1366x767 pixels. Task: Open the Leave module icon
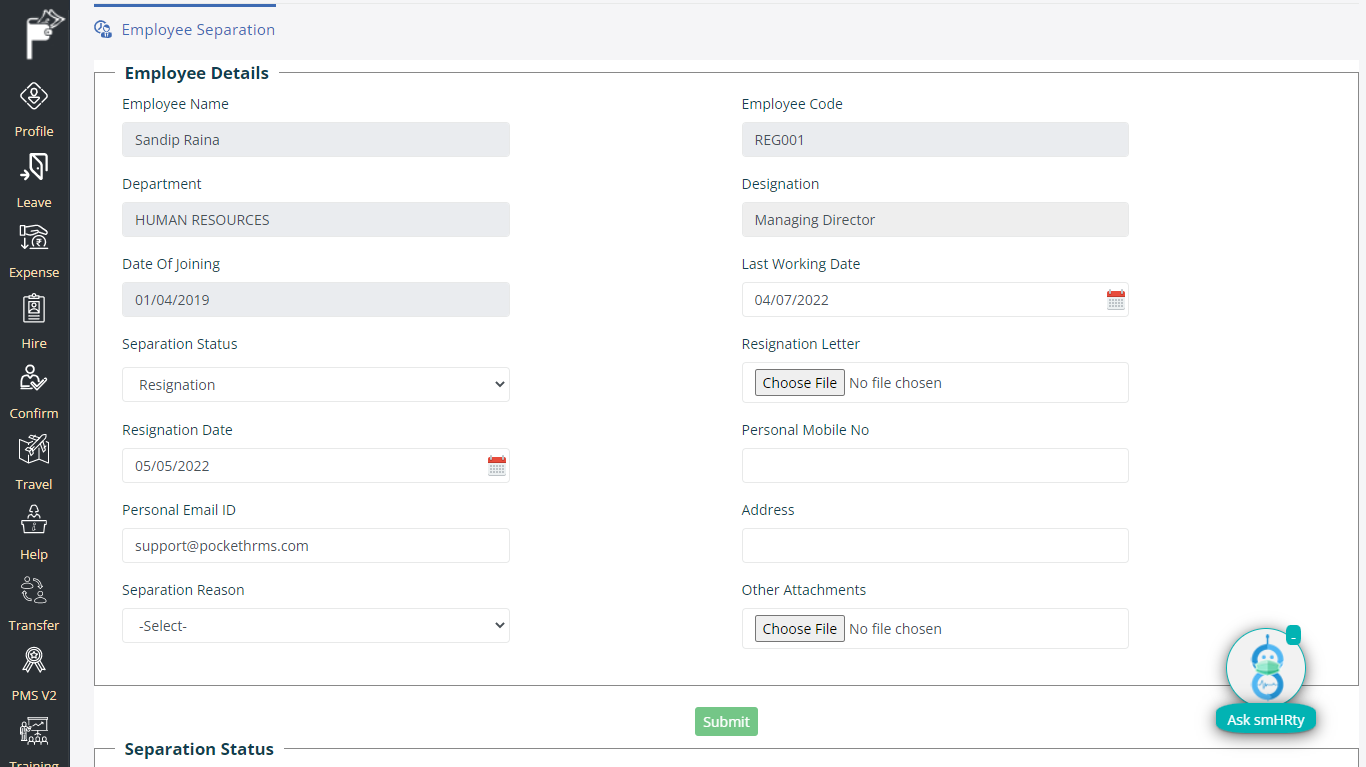click(x=34, y=168)
